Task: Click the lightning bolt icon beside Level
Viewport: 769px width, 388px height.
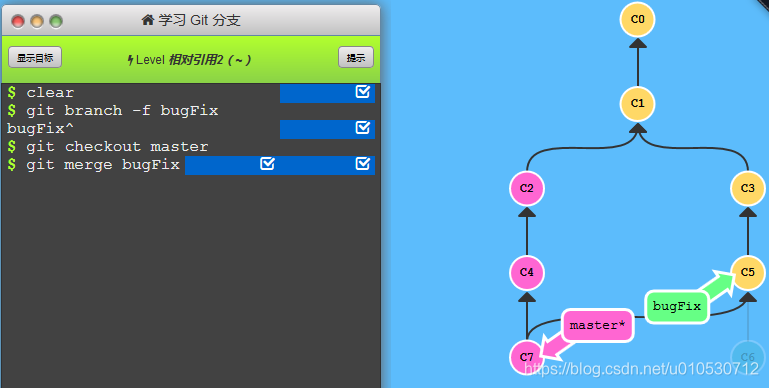Action: coord(130,60)
